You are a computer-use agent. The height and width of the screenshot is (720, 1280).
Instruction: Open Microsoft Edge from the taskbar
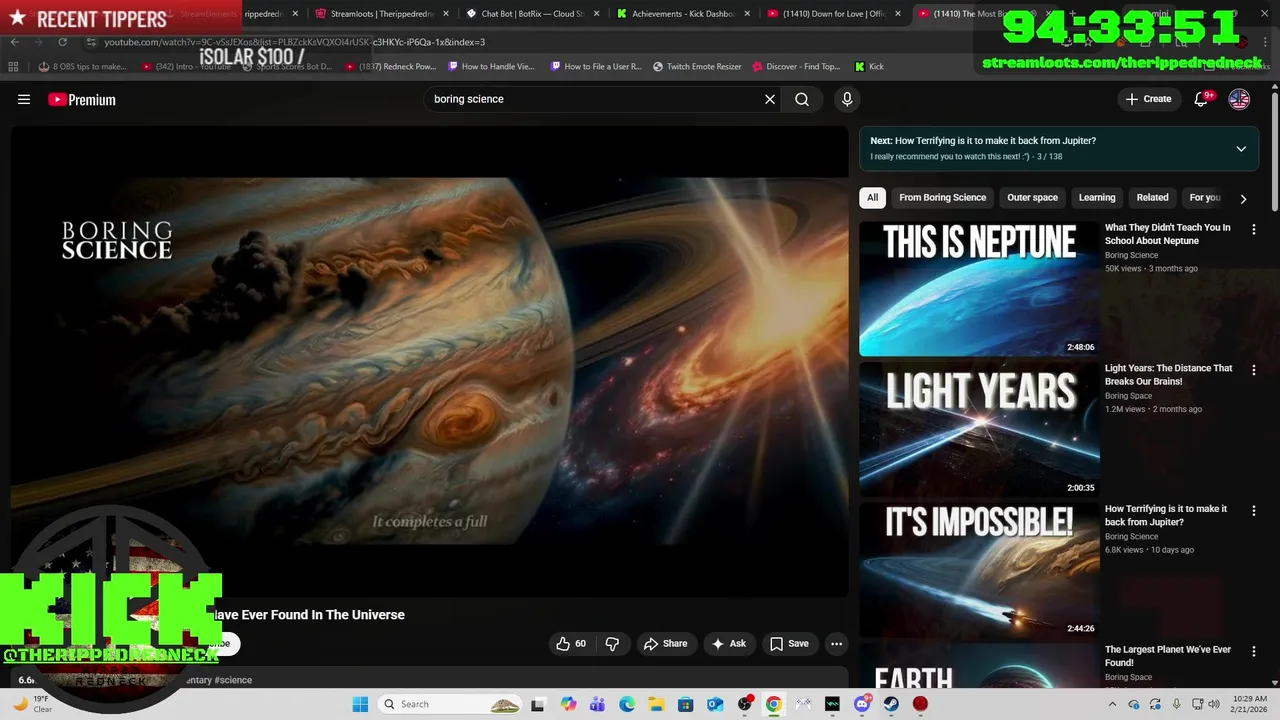(627, 704)
